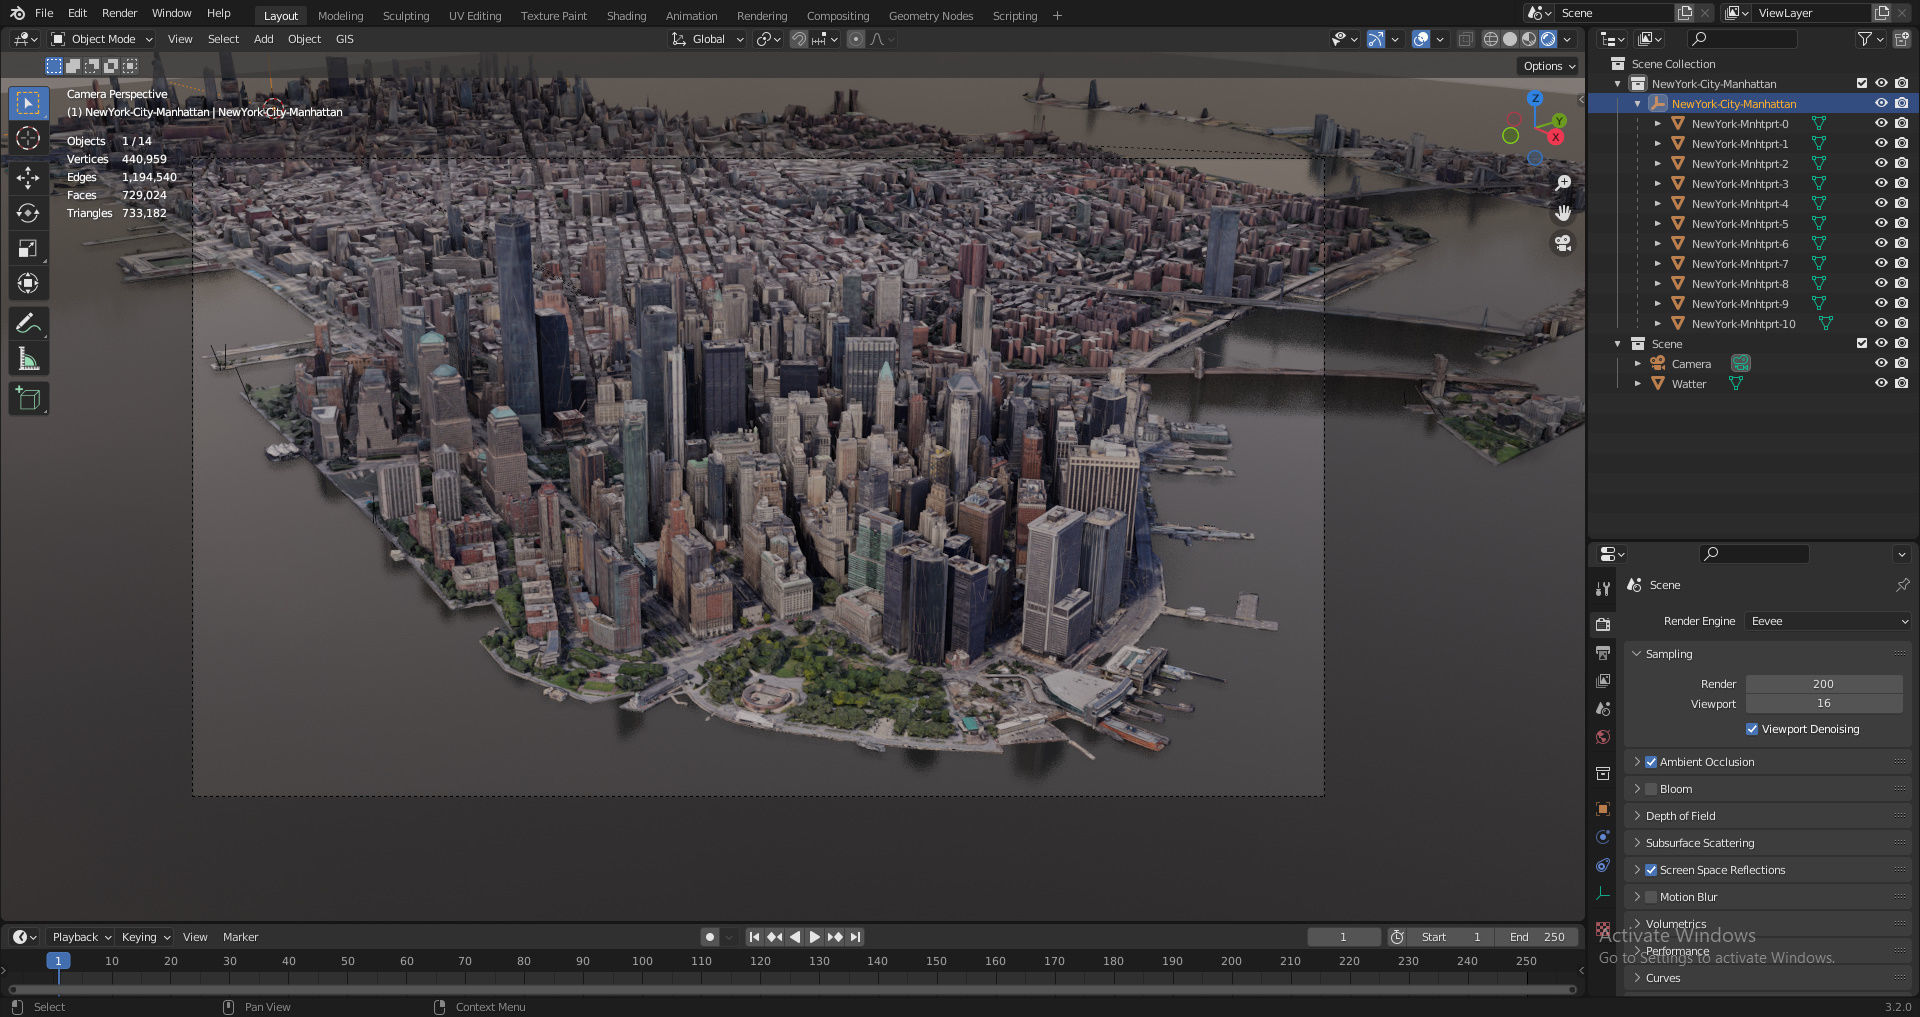Enable the Bloom checkbox
The width and height of the screenshot is (1920, 1017).
[1651, 789]
